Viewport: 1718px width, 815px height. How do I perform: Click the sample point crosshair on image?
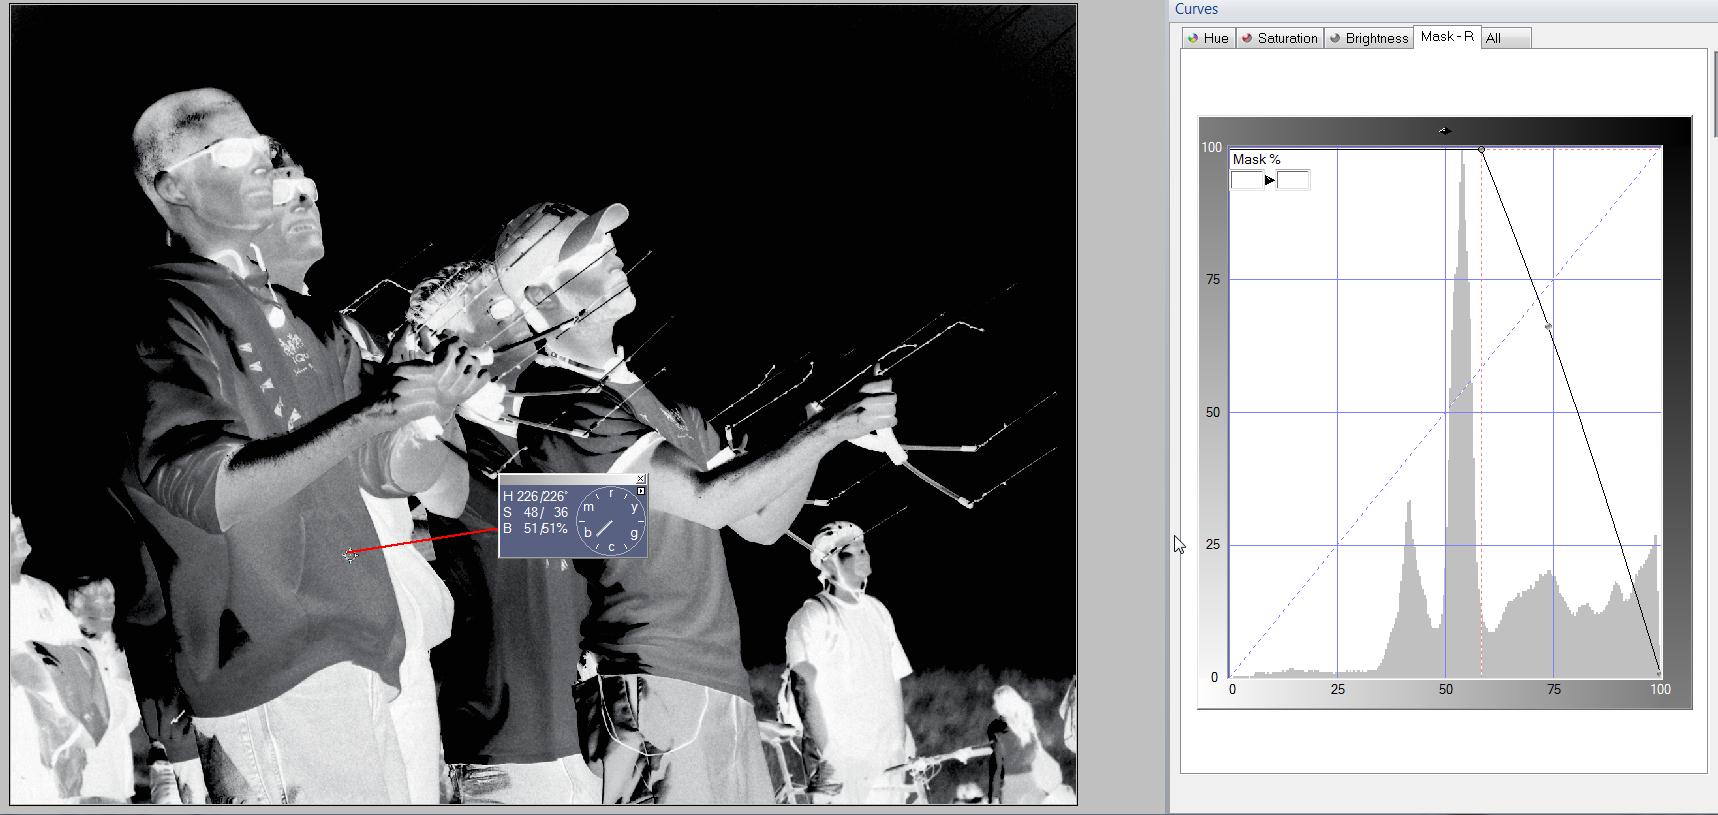pos(349,554)
